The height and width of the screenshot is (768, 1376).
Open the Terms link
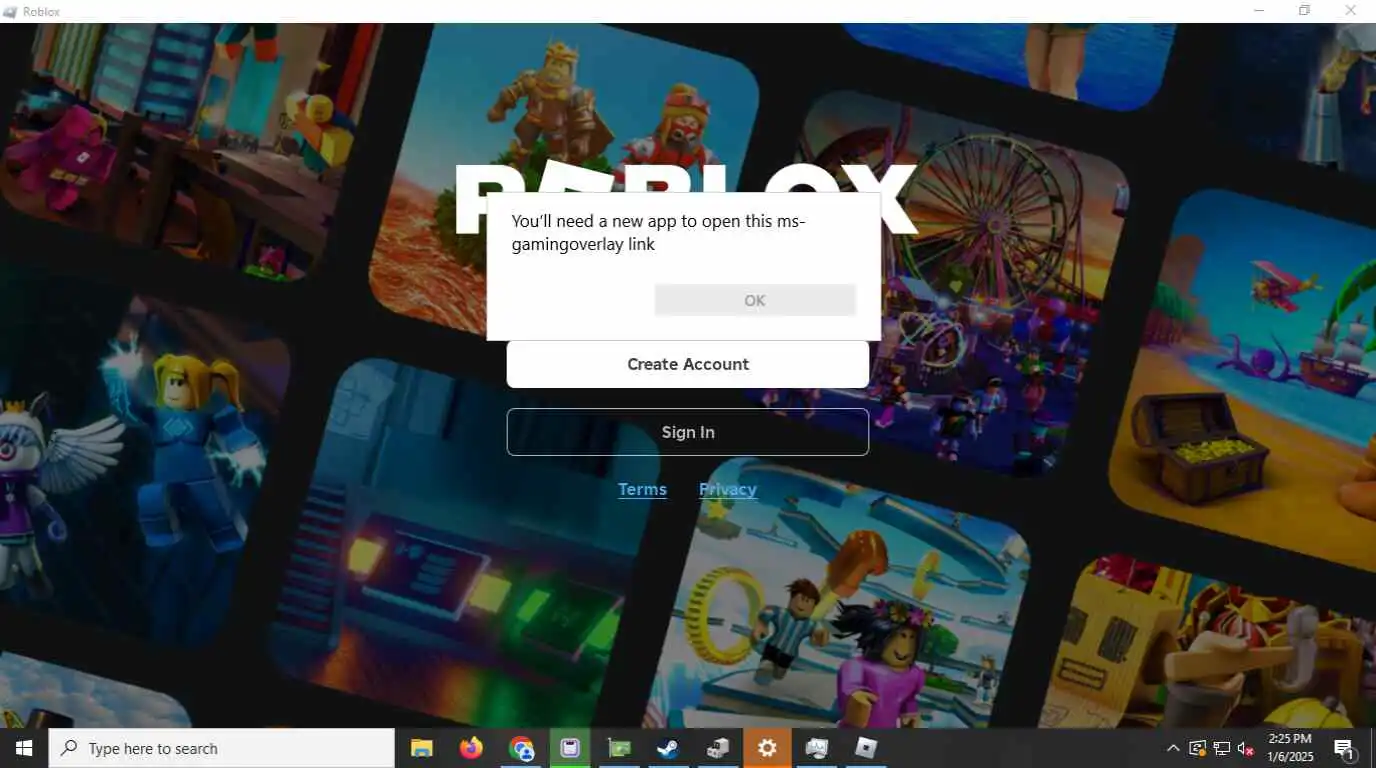[642, 489]
